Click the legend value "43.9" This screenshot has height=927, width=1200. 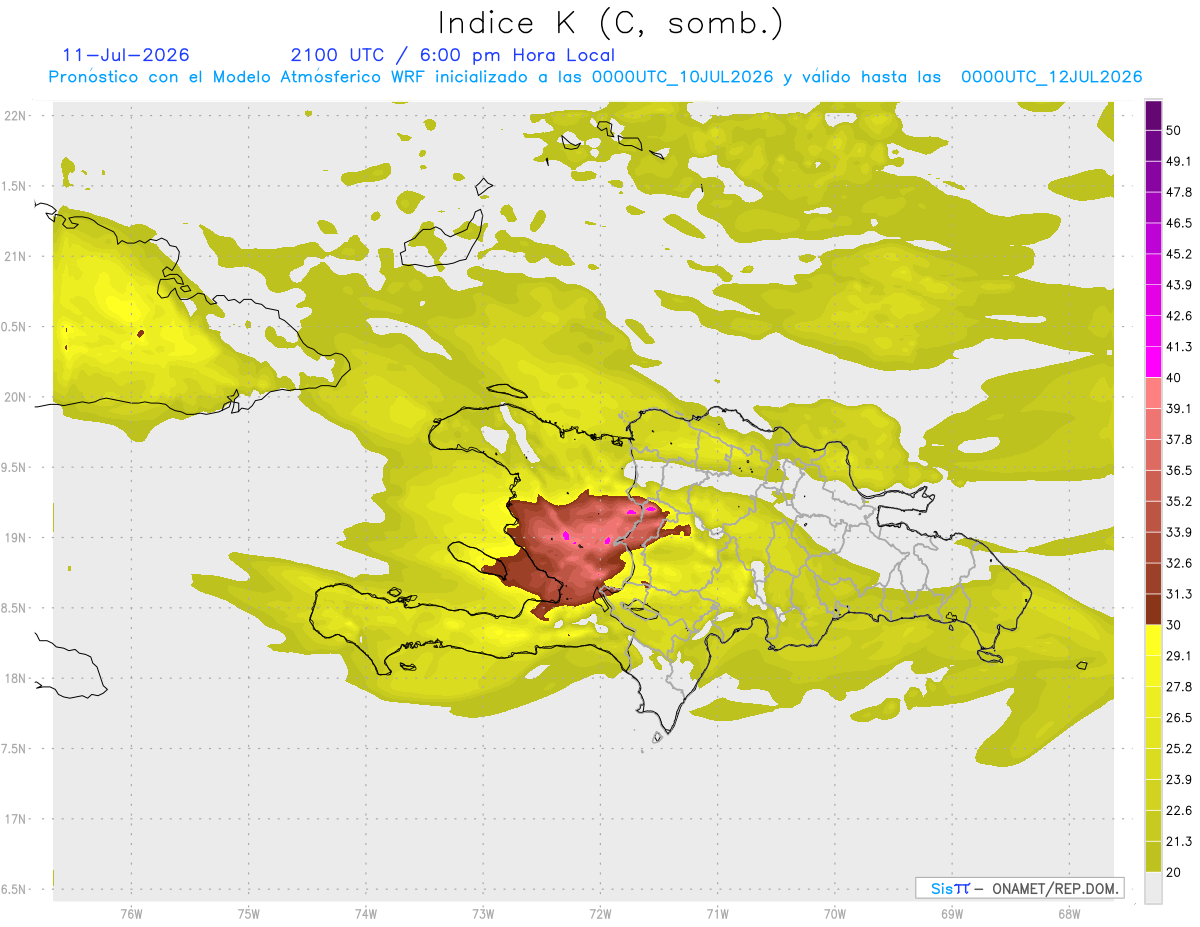point(1180,285)
